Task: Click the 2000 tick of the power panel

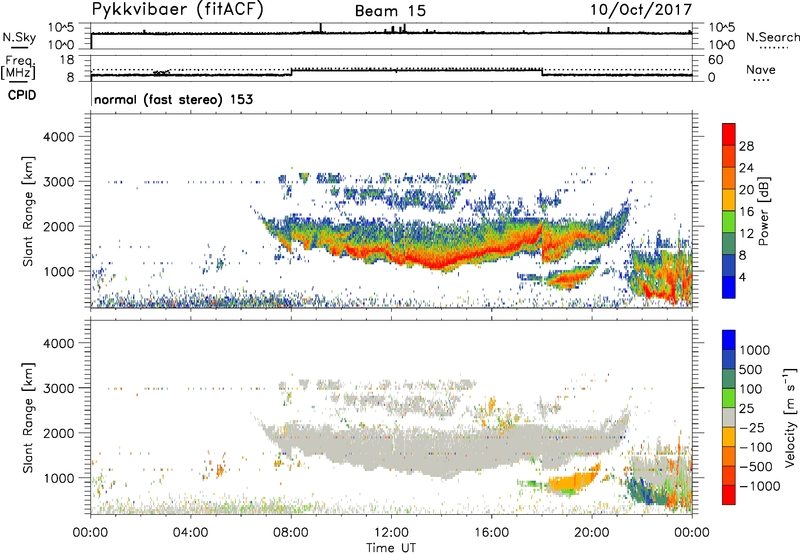Action: coord(58,226)
